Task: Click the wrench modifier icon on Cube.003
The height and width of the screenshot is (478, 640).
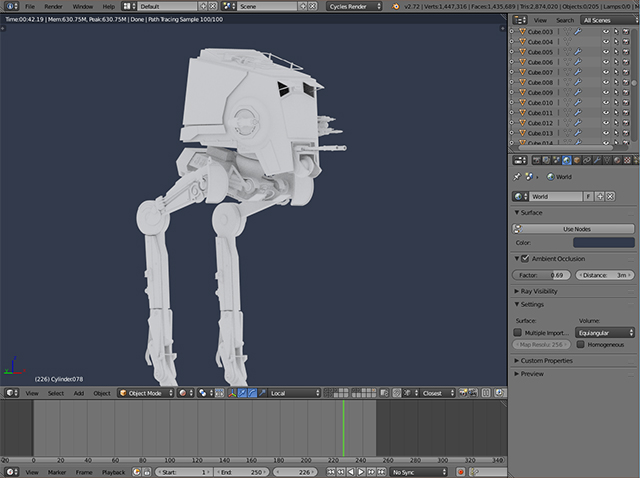Action: coord(579,31)
